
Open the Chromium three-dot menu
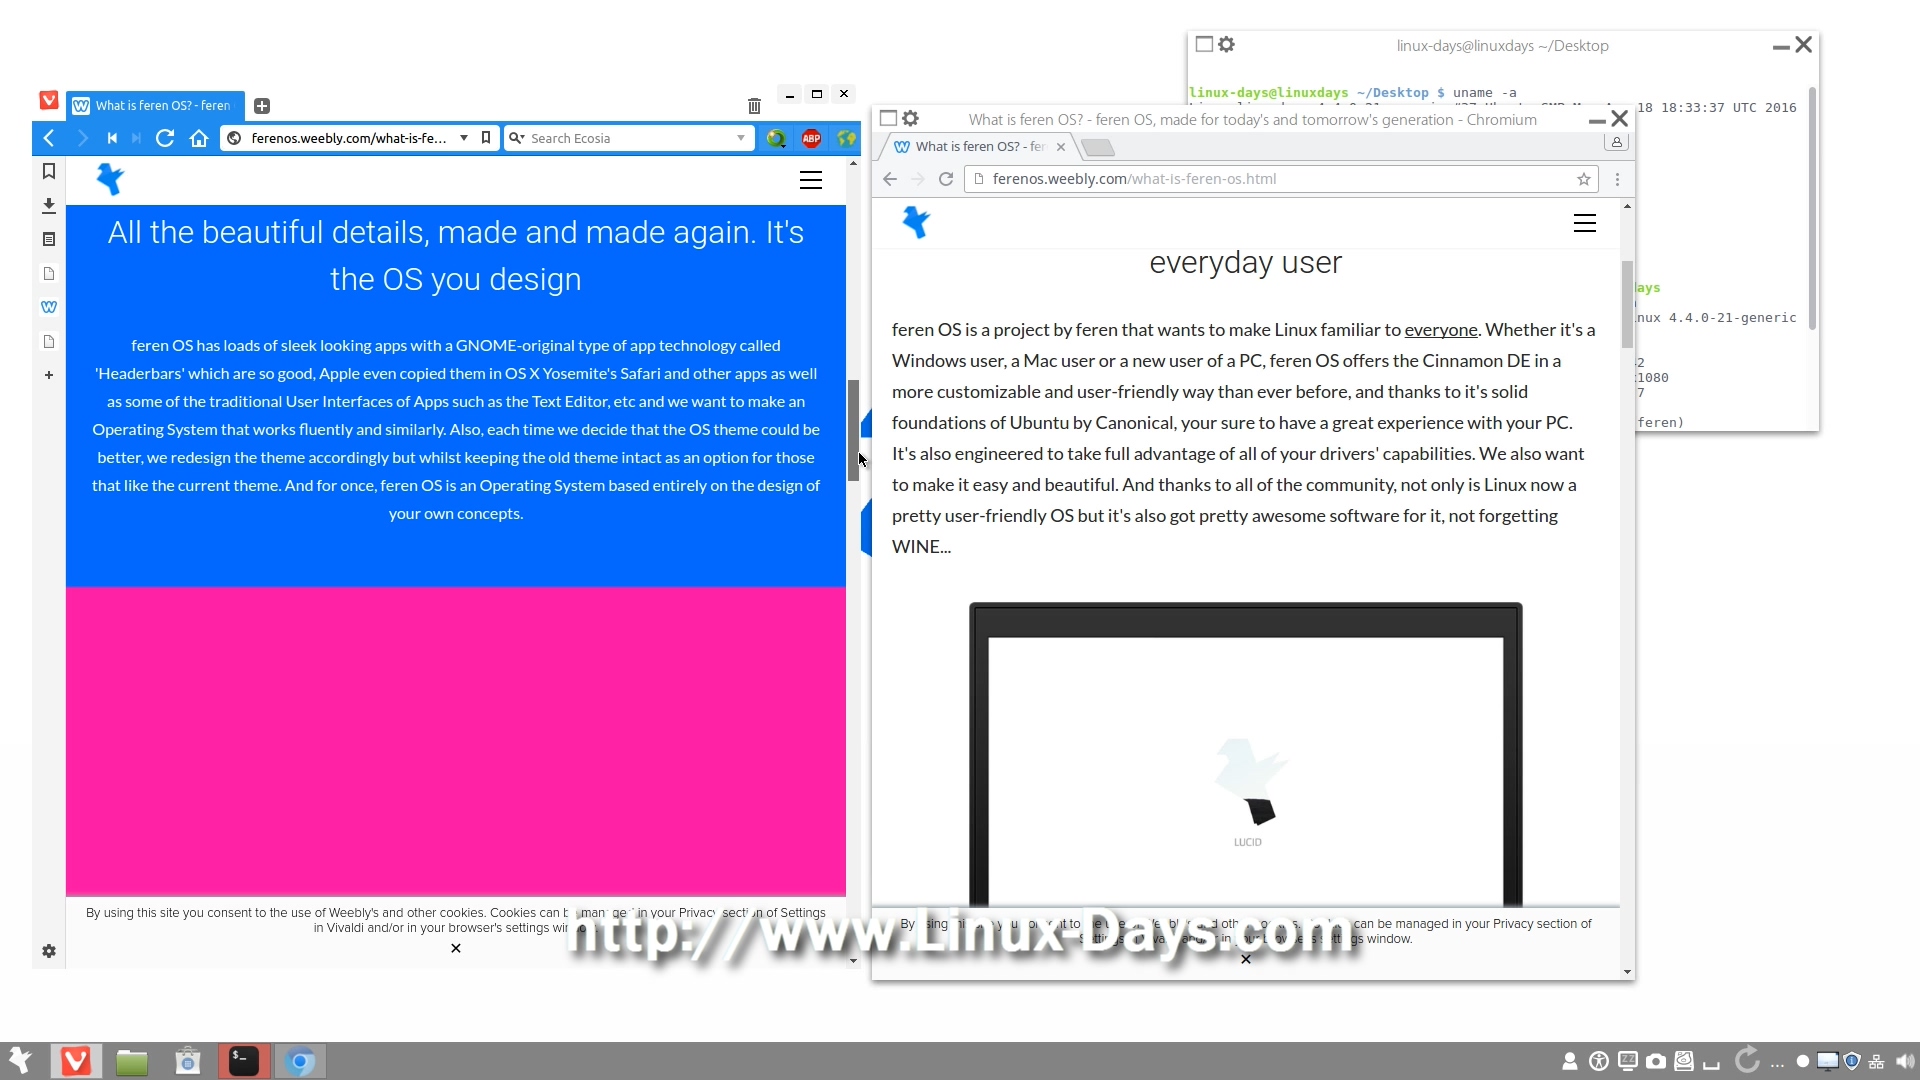click(1617, 179)
